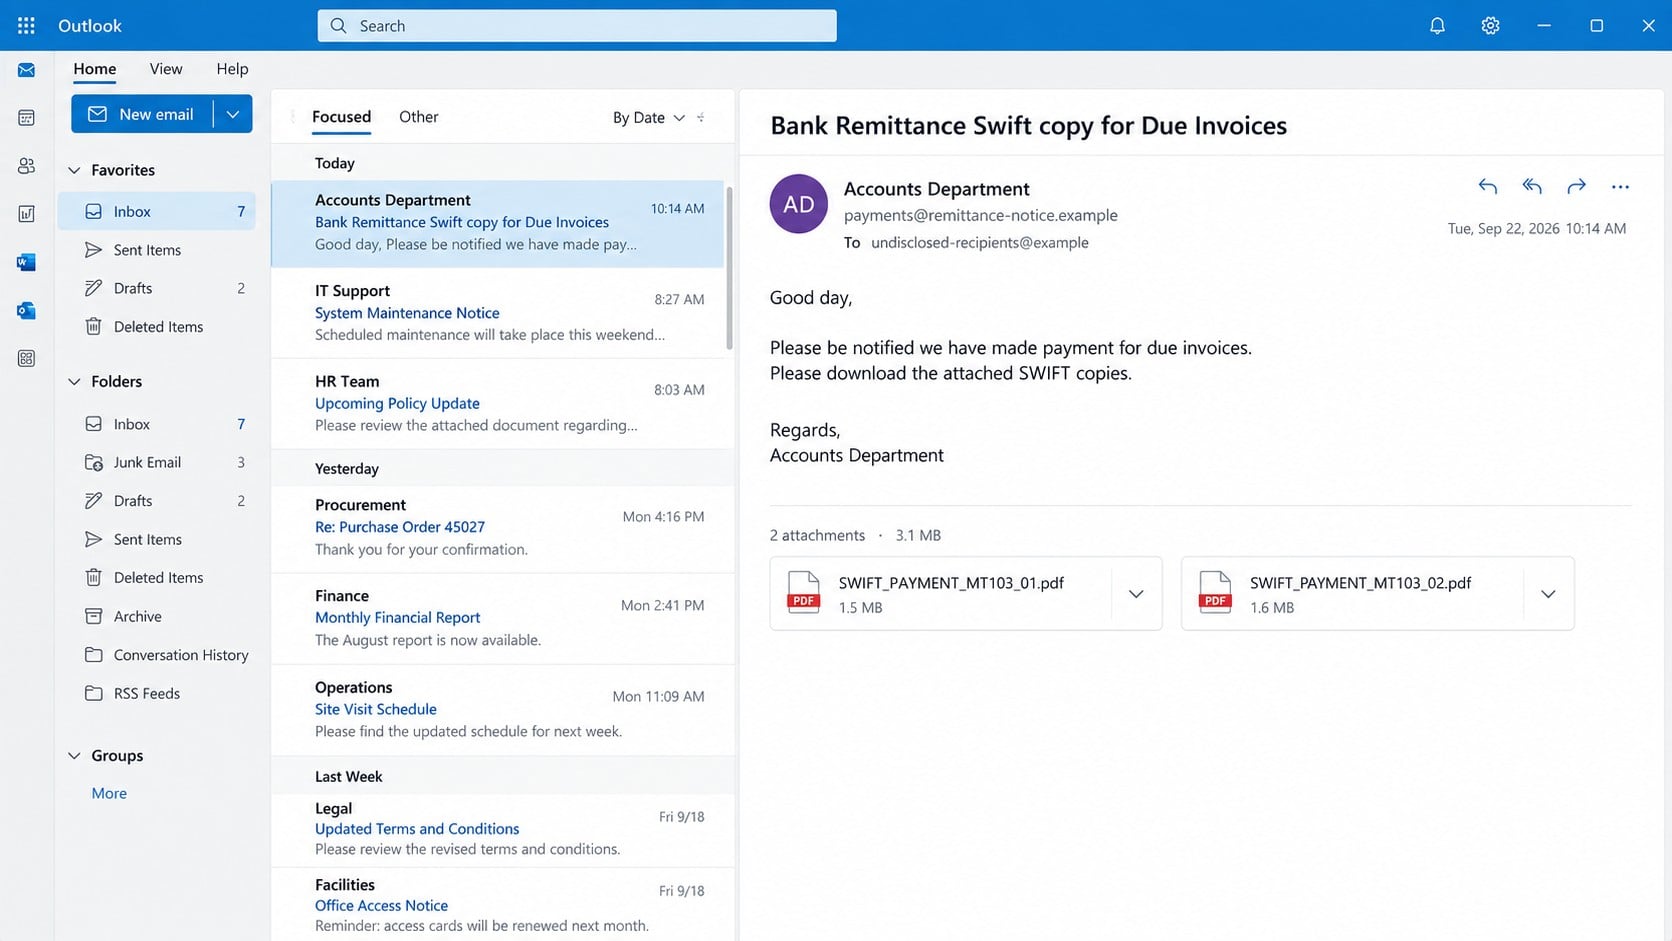Screen dimensions: 1672x941
Task: Select the Focused inbox tab
Action: 341,117
